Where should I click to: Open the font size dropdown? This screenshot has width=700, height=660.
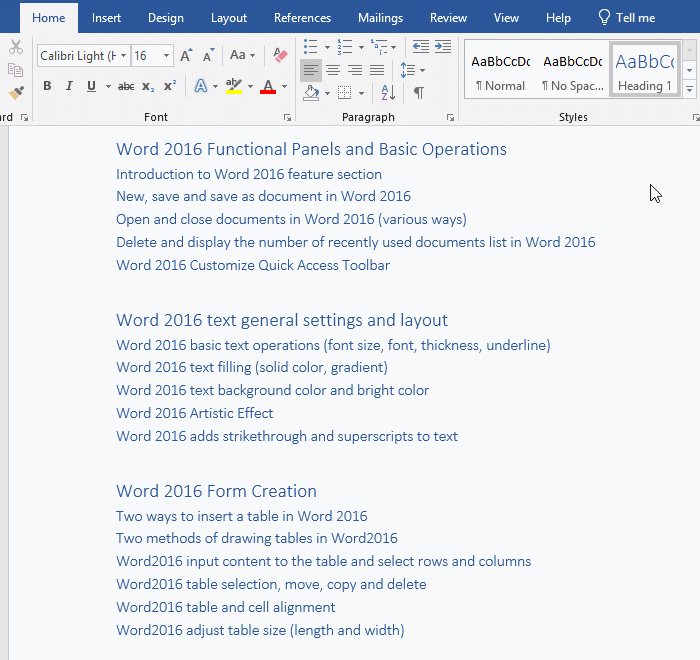click(x=166, y=56)
